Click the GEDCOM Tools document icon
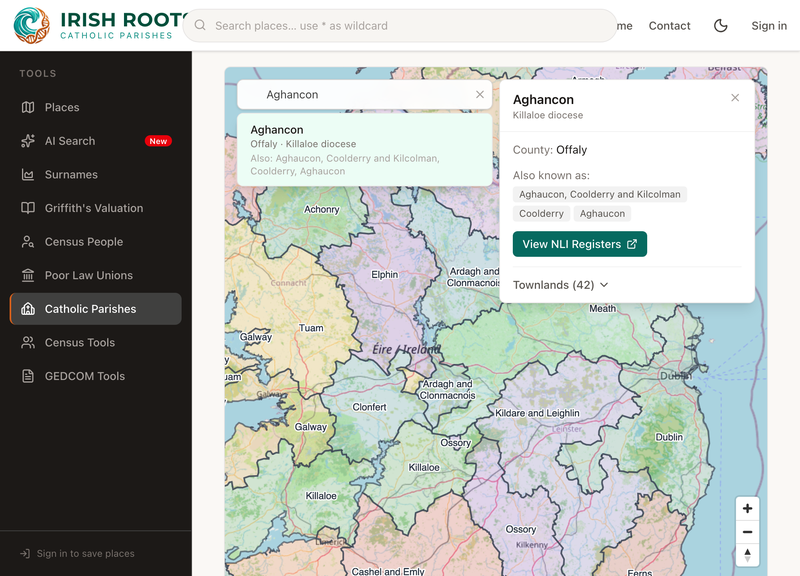The image size is (800, 576). click(x=28, y=376)
